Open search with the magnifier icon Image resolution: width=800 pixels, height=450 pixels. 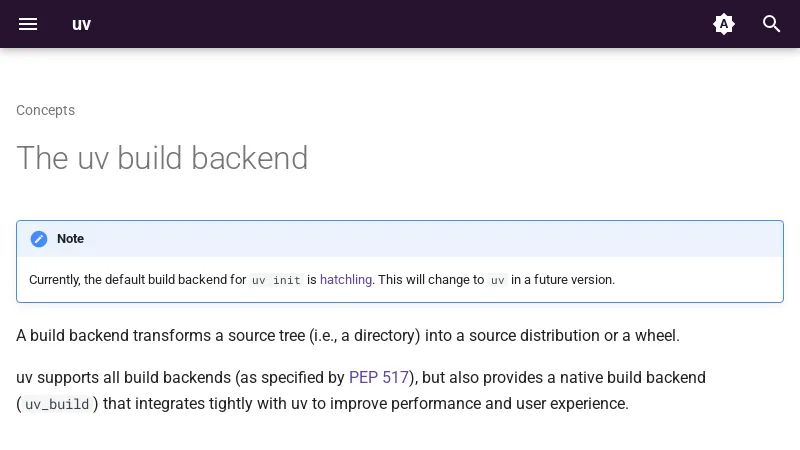772,24
